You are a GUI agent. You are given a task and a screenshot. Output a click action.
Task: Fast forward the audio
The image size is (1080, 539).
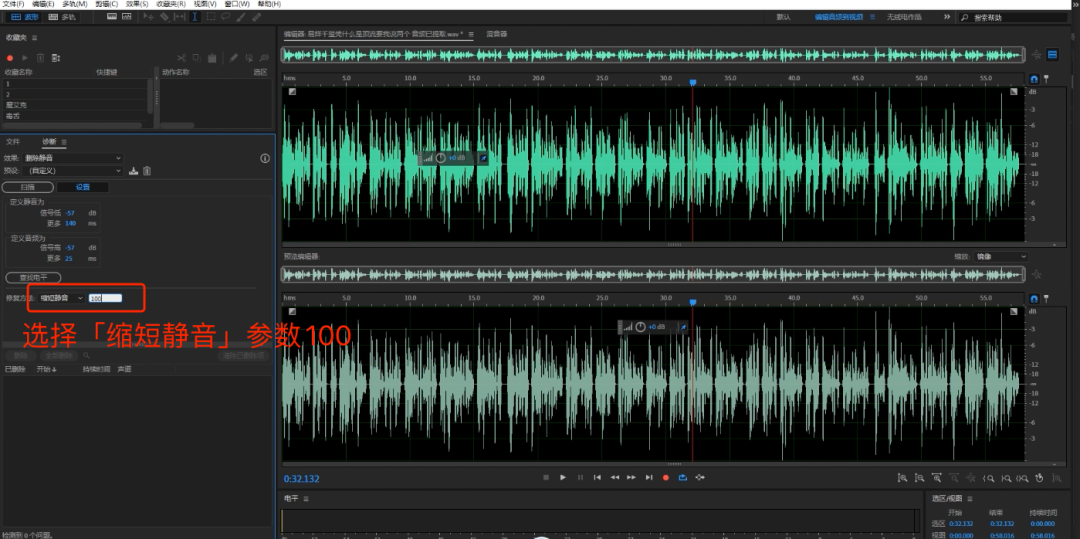pos(632,477)
